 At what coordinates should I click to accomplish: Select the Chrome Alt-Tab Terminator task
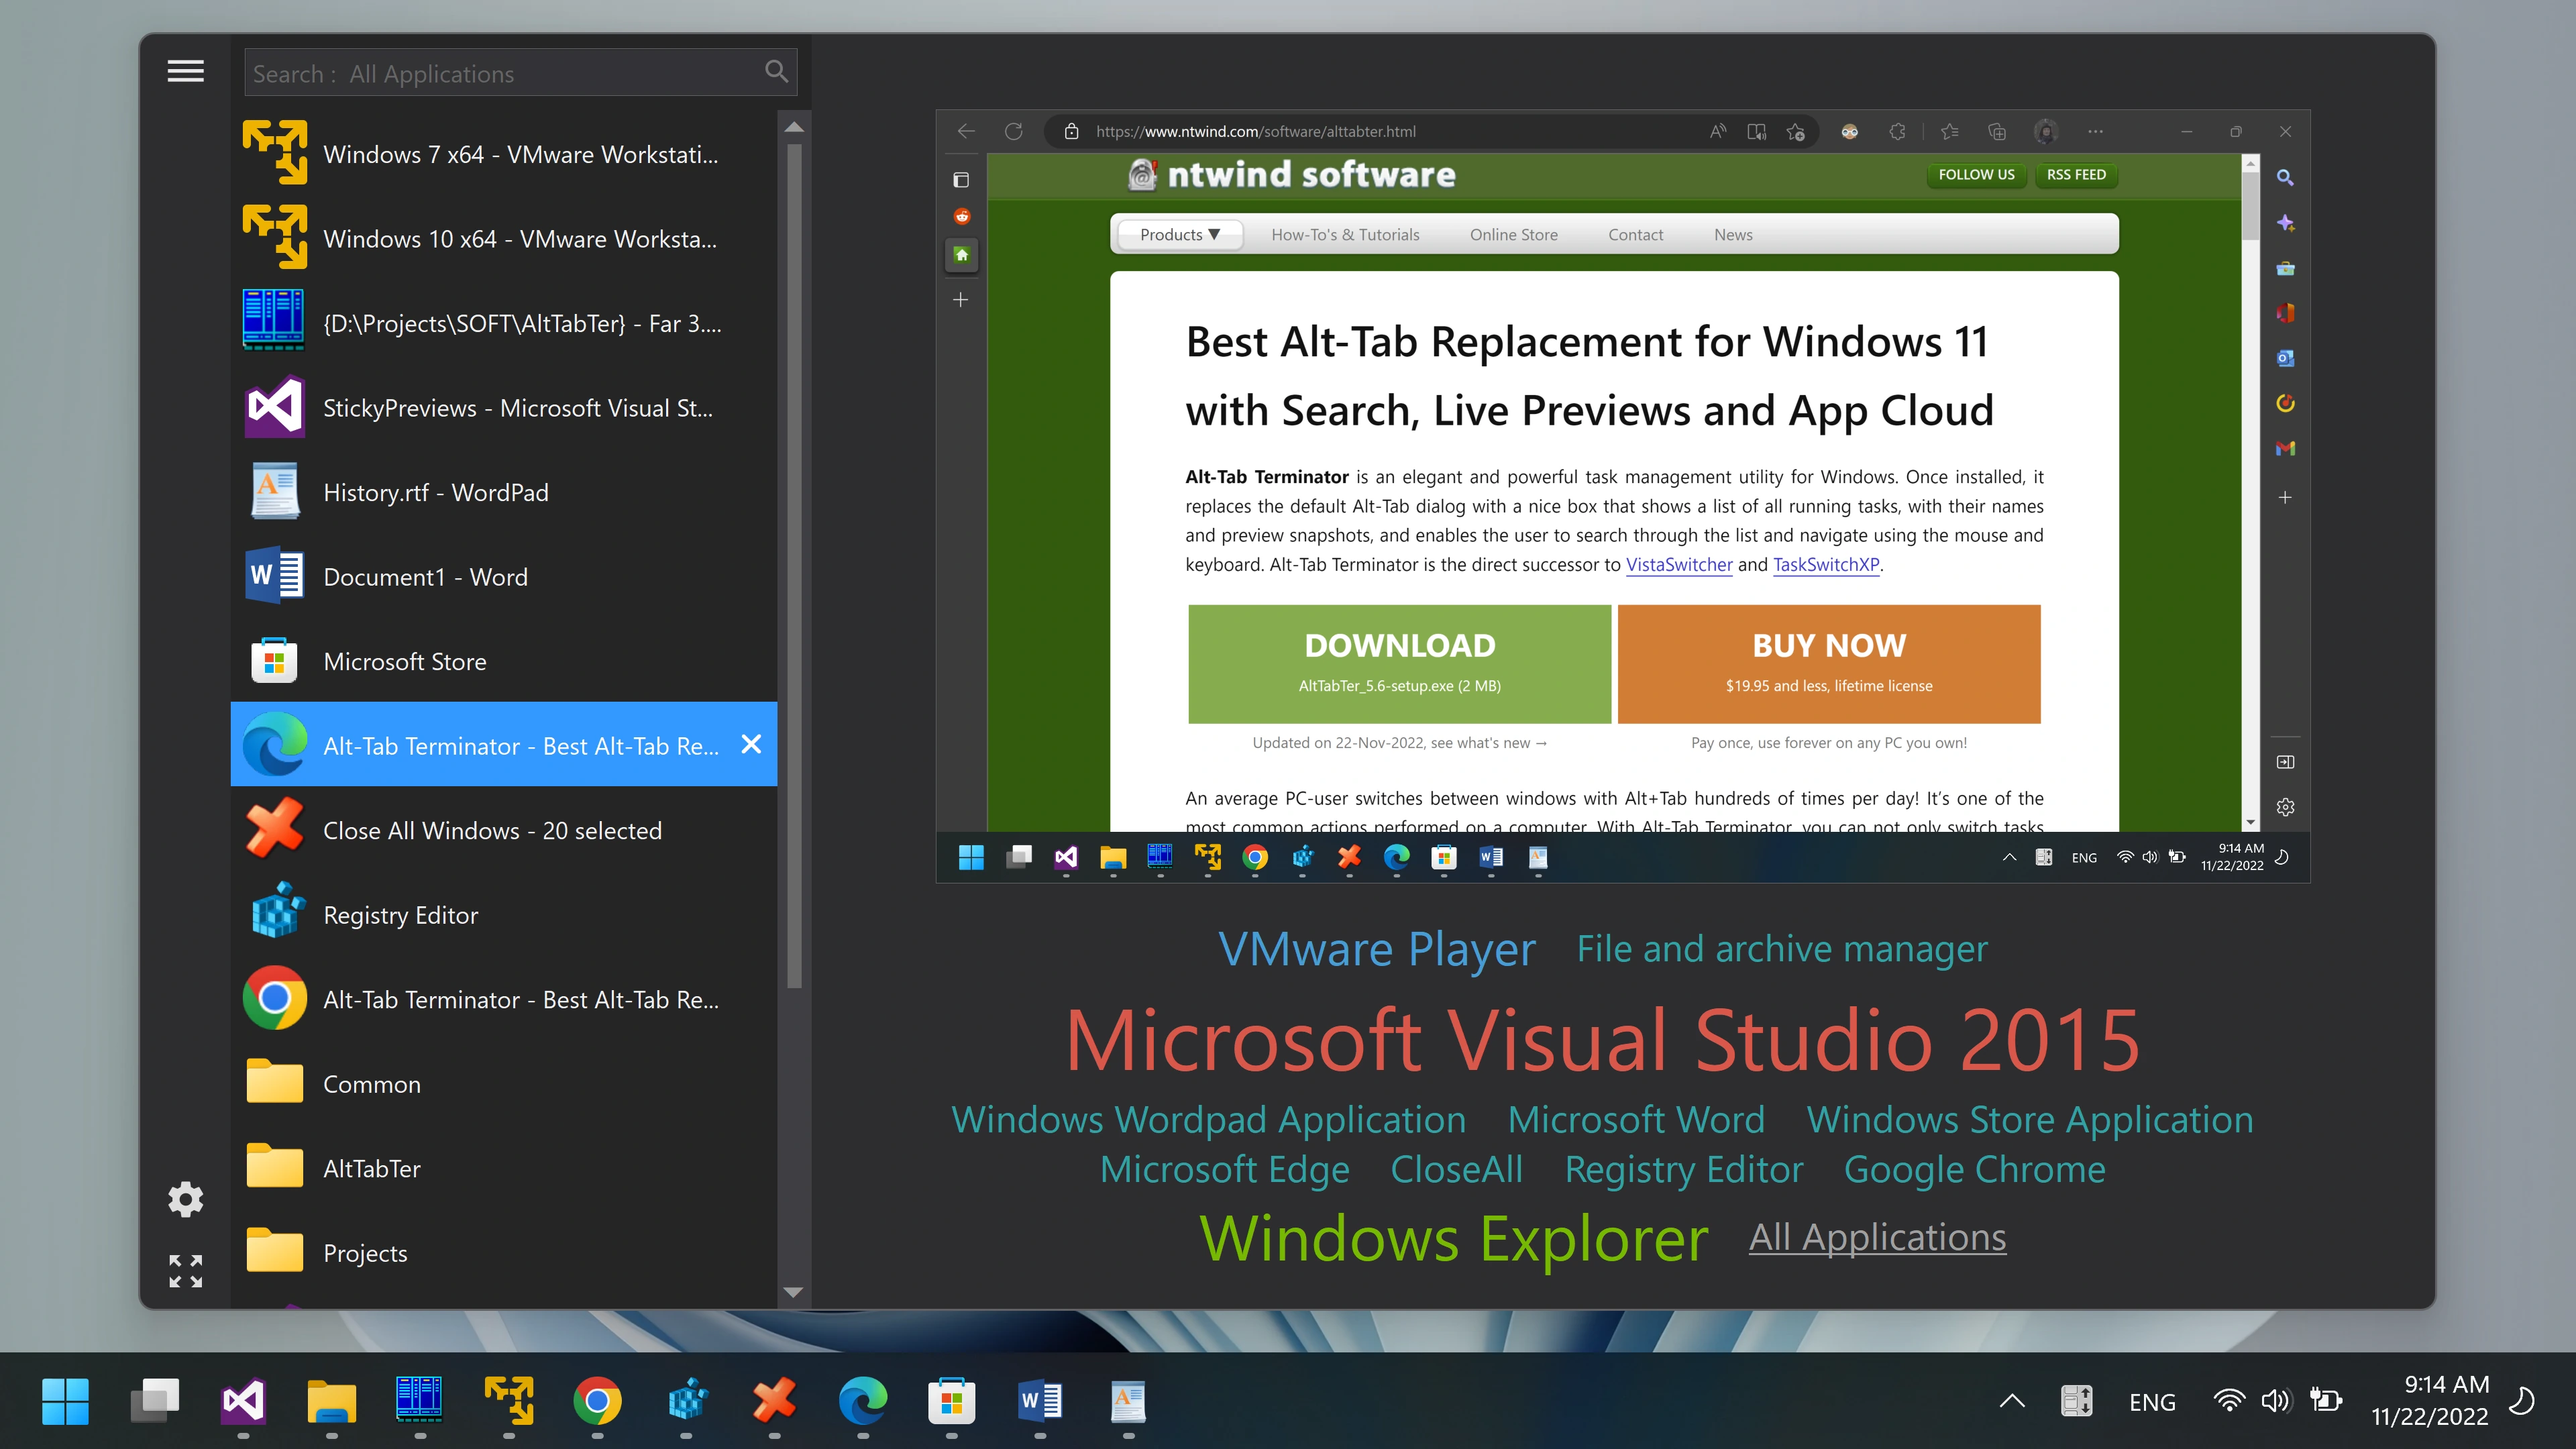click(504, 999)
